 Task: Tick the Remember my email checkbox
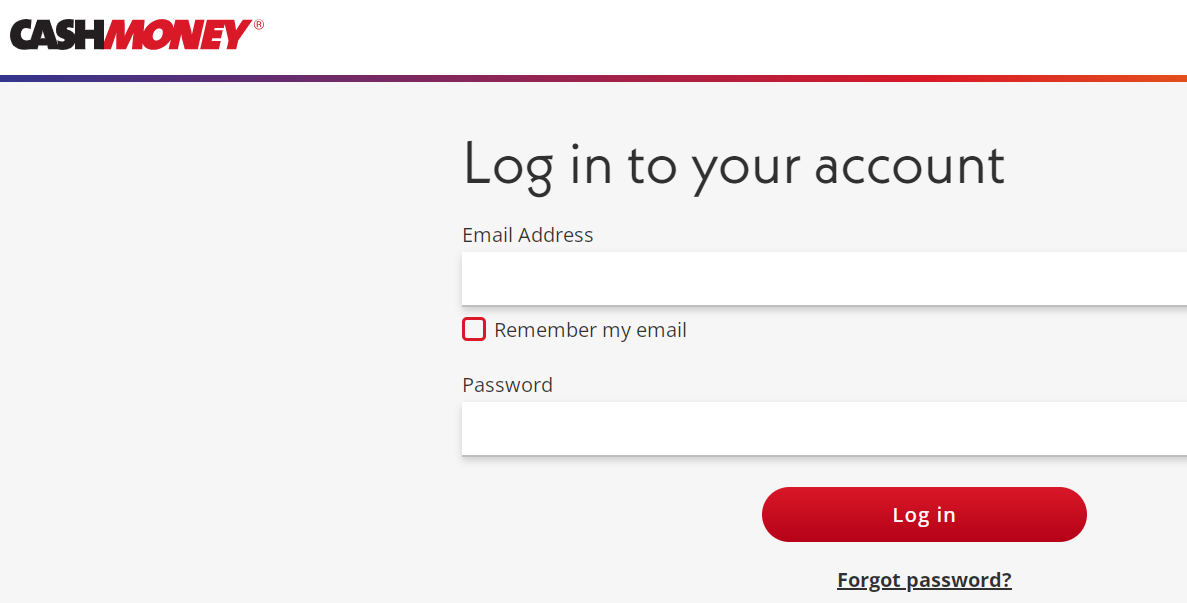(474, 329)
